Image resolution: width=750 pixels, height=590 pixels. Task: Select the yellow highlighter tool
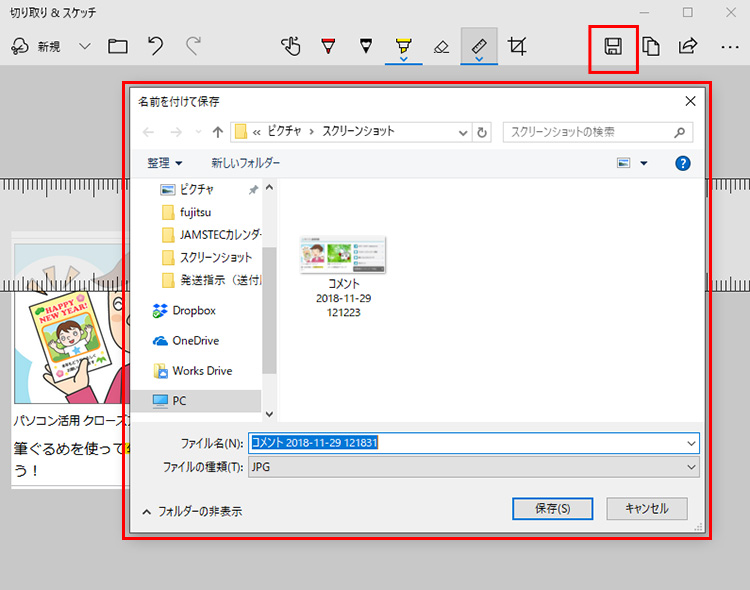(403, 46)
